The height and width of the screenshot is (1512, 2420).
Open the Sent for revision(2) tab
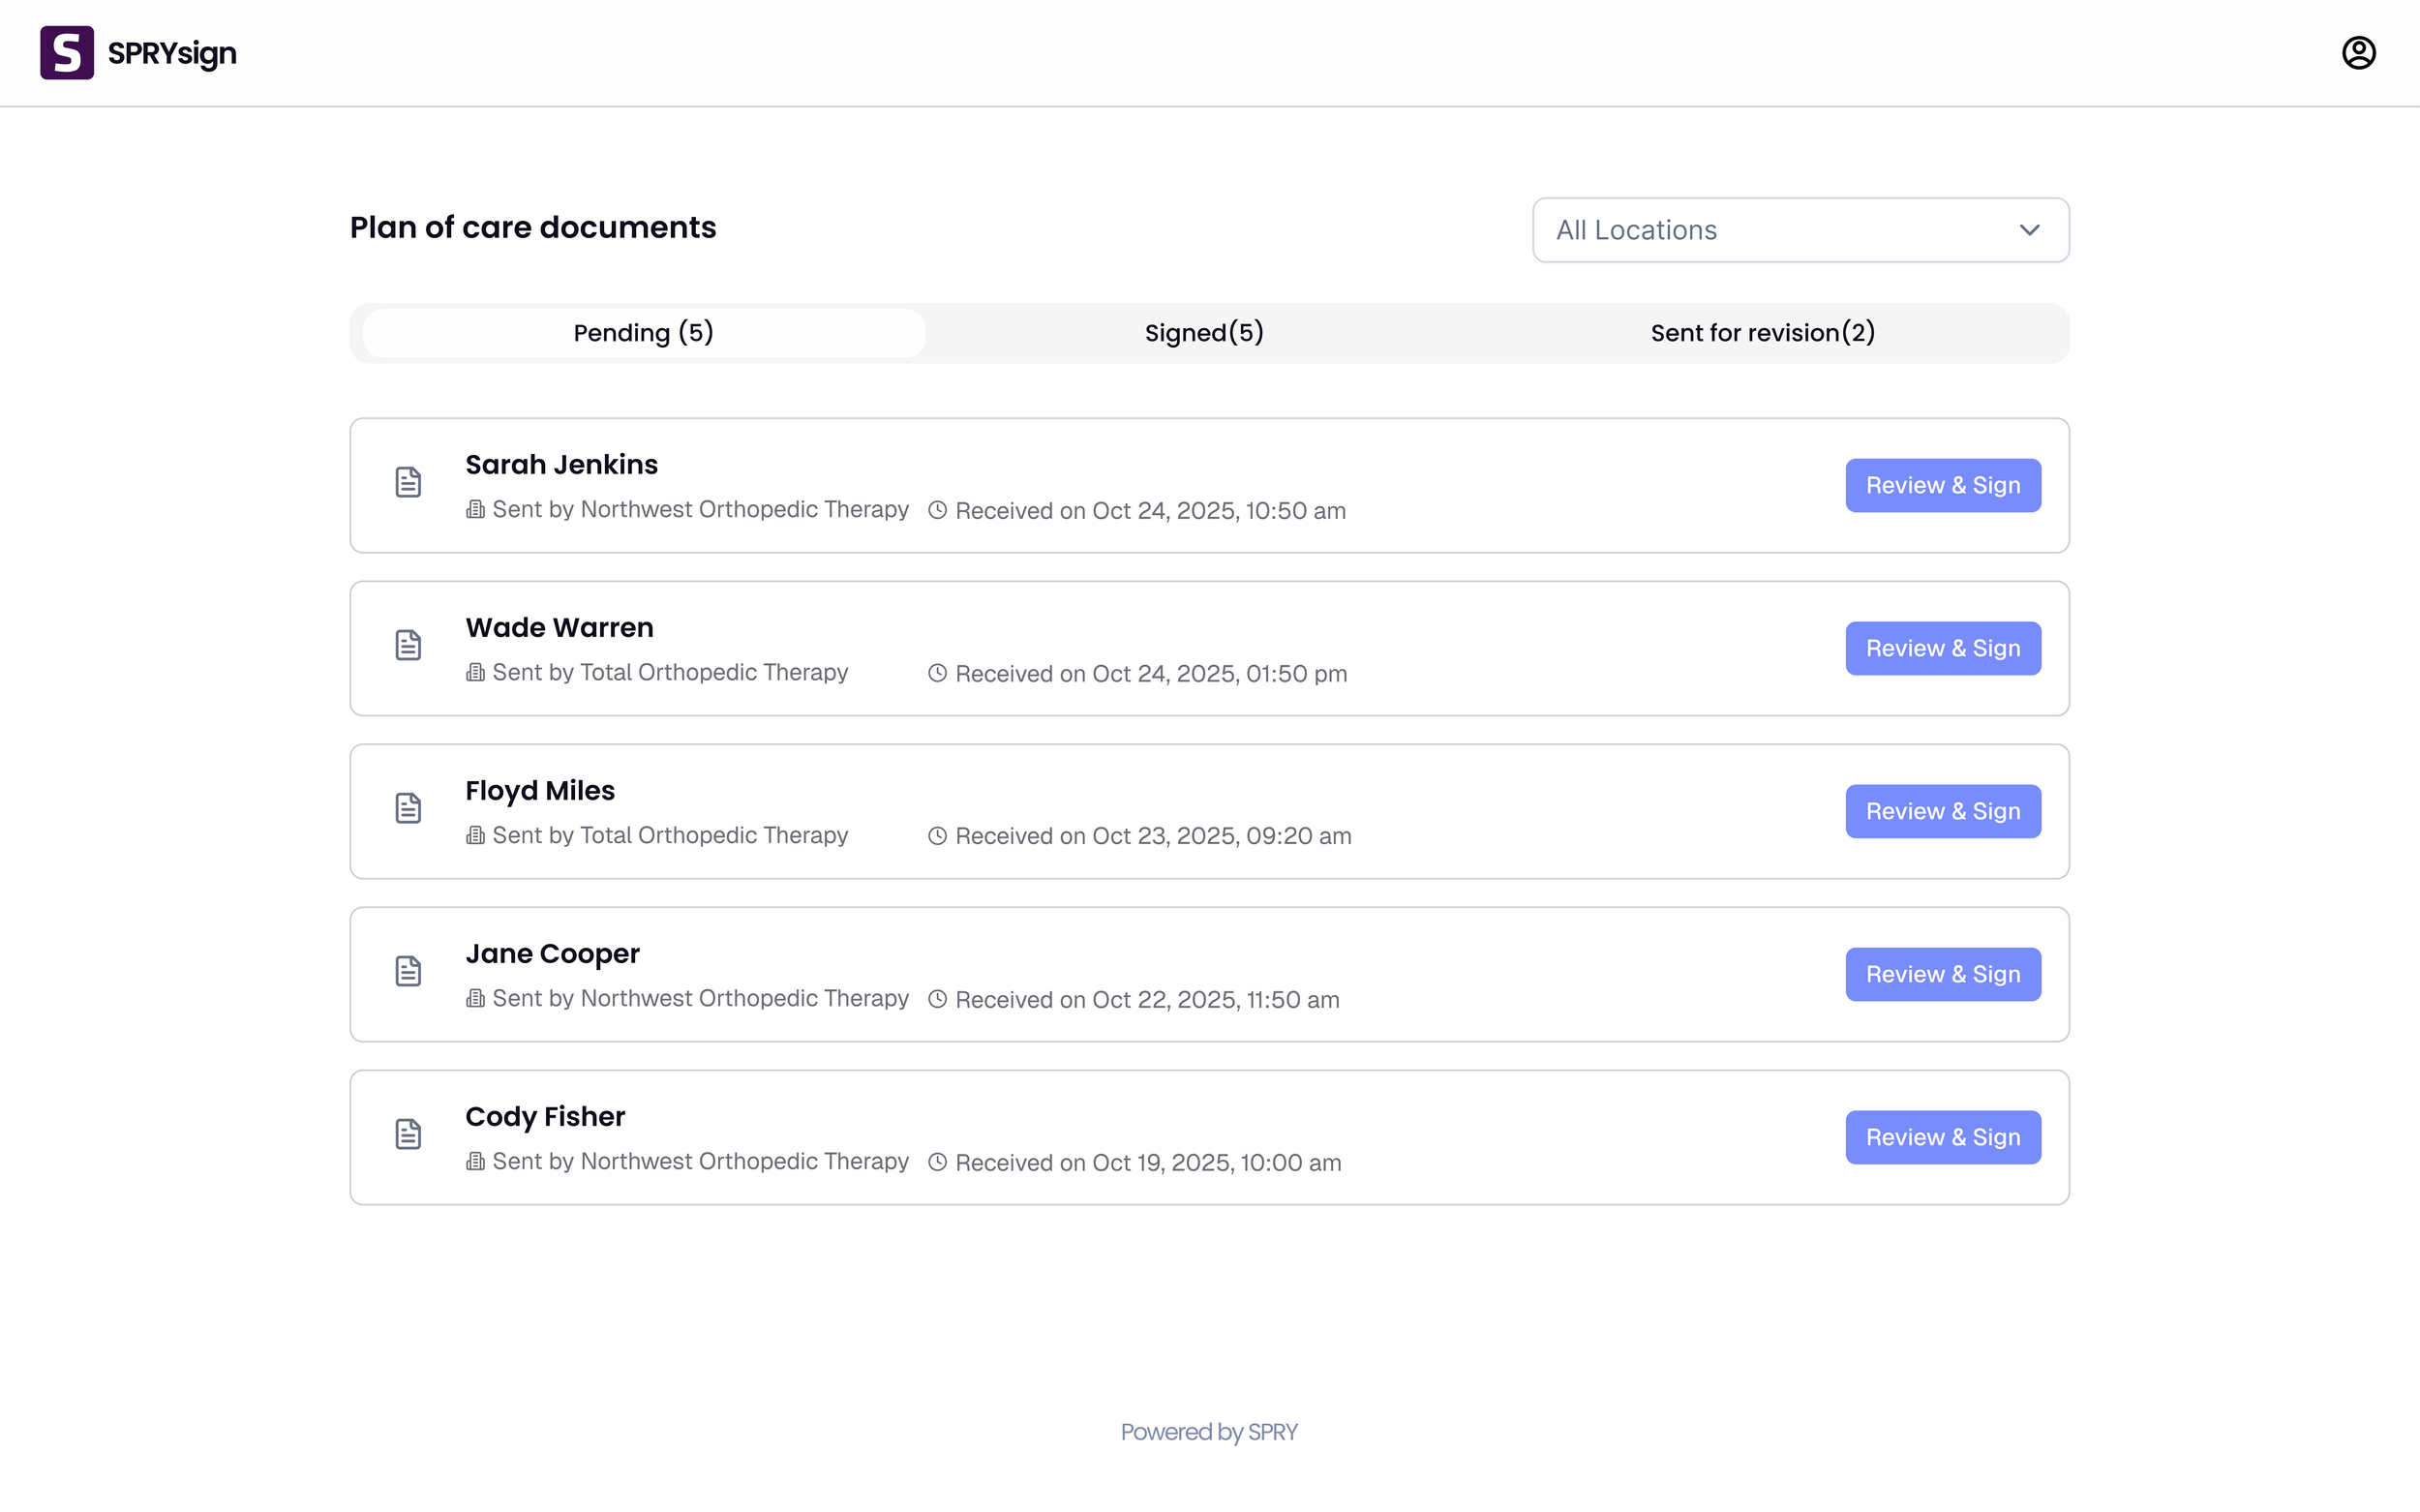click(1762, 333)
